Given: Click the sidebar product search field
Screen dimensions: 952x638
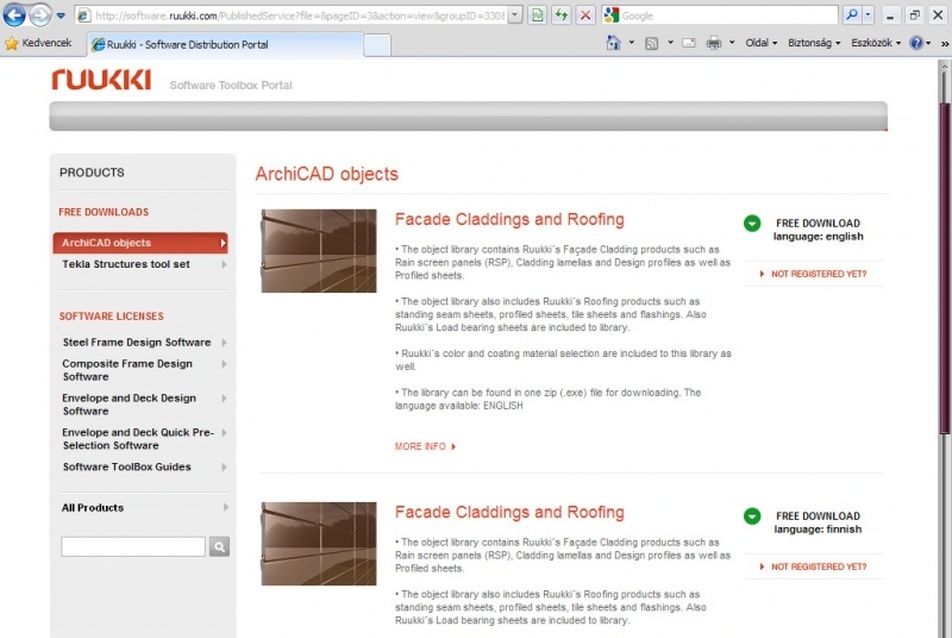Looking at the screenshot, I should click(x=133, y=546).
